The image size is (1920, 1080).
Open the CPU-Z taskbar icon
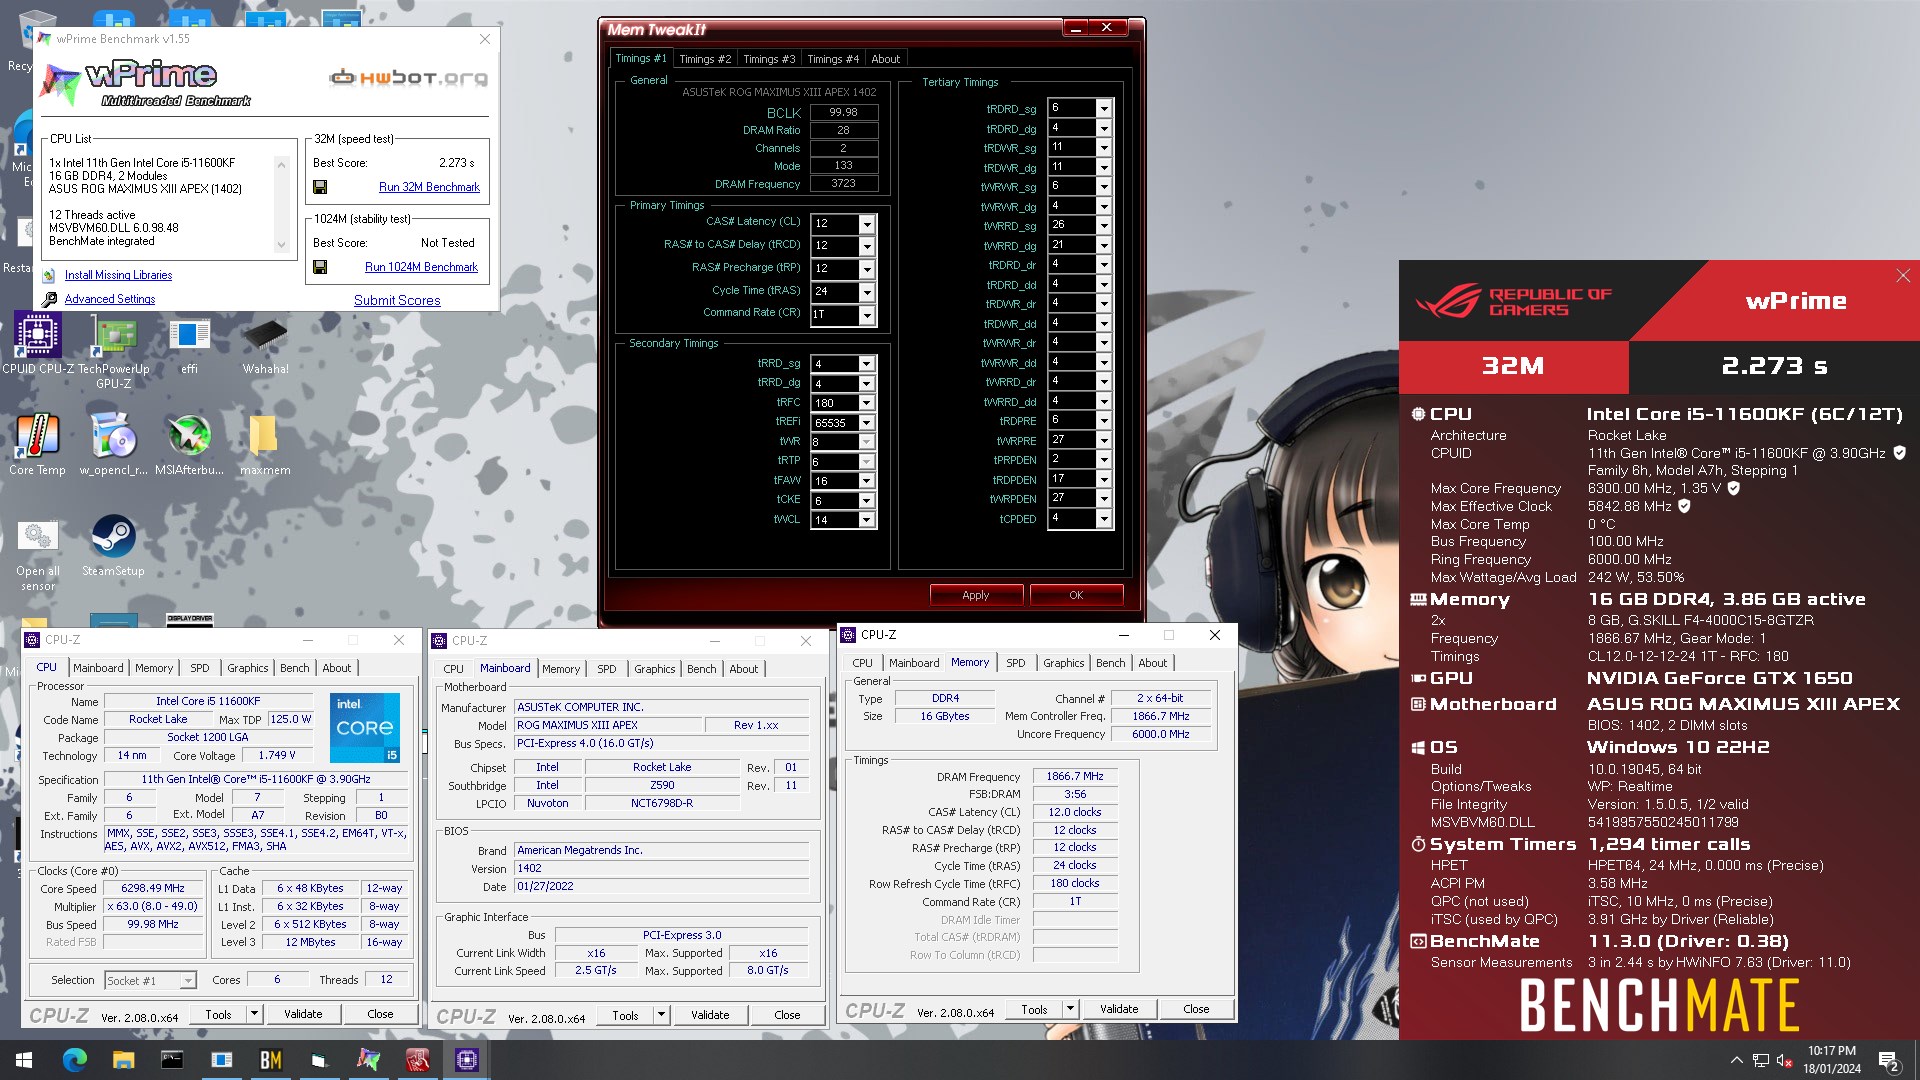tap(466, 1060)
